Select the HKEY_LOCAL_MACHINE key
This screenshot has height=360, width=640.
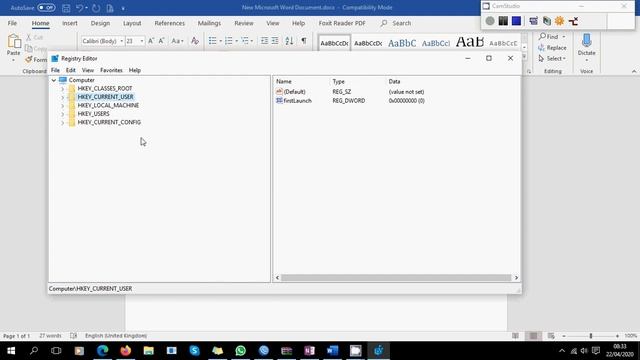[108, 105]
